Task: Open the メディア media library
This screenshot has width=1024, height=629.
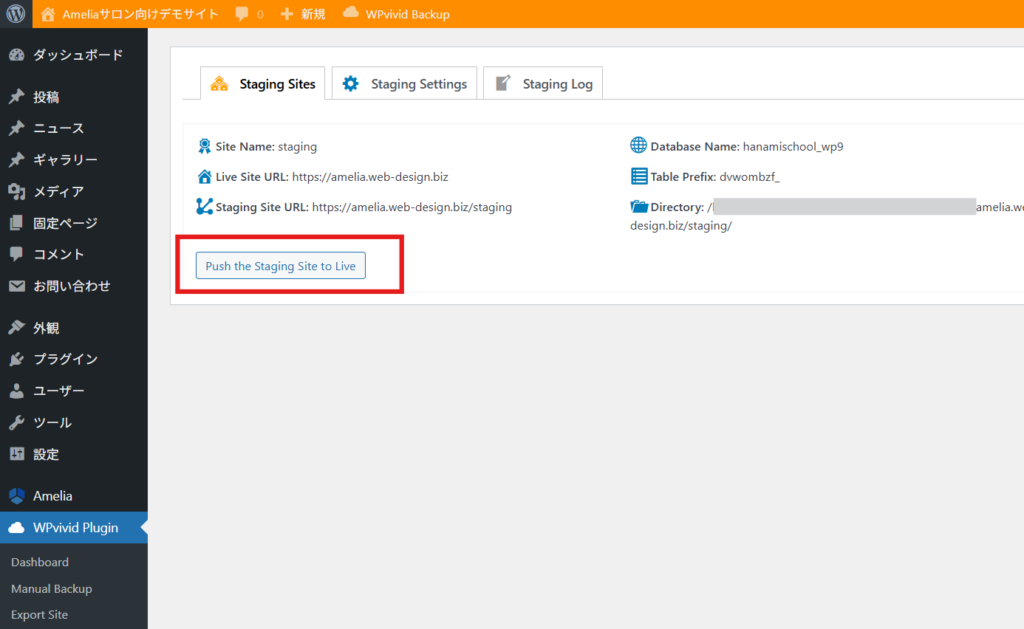Action: 58,191
